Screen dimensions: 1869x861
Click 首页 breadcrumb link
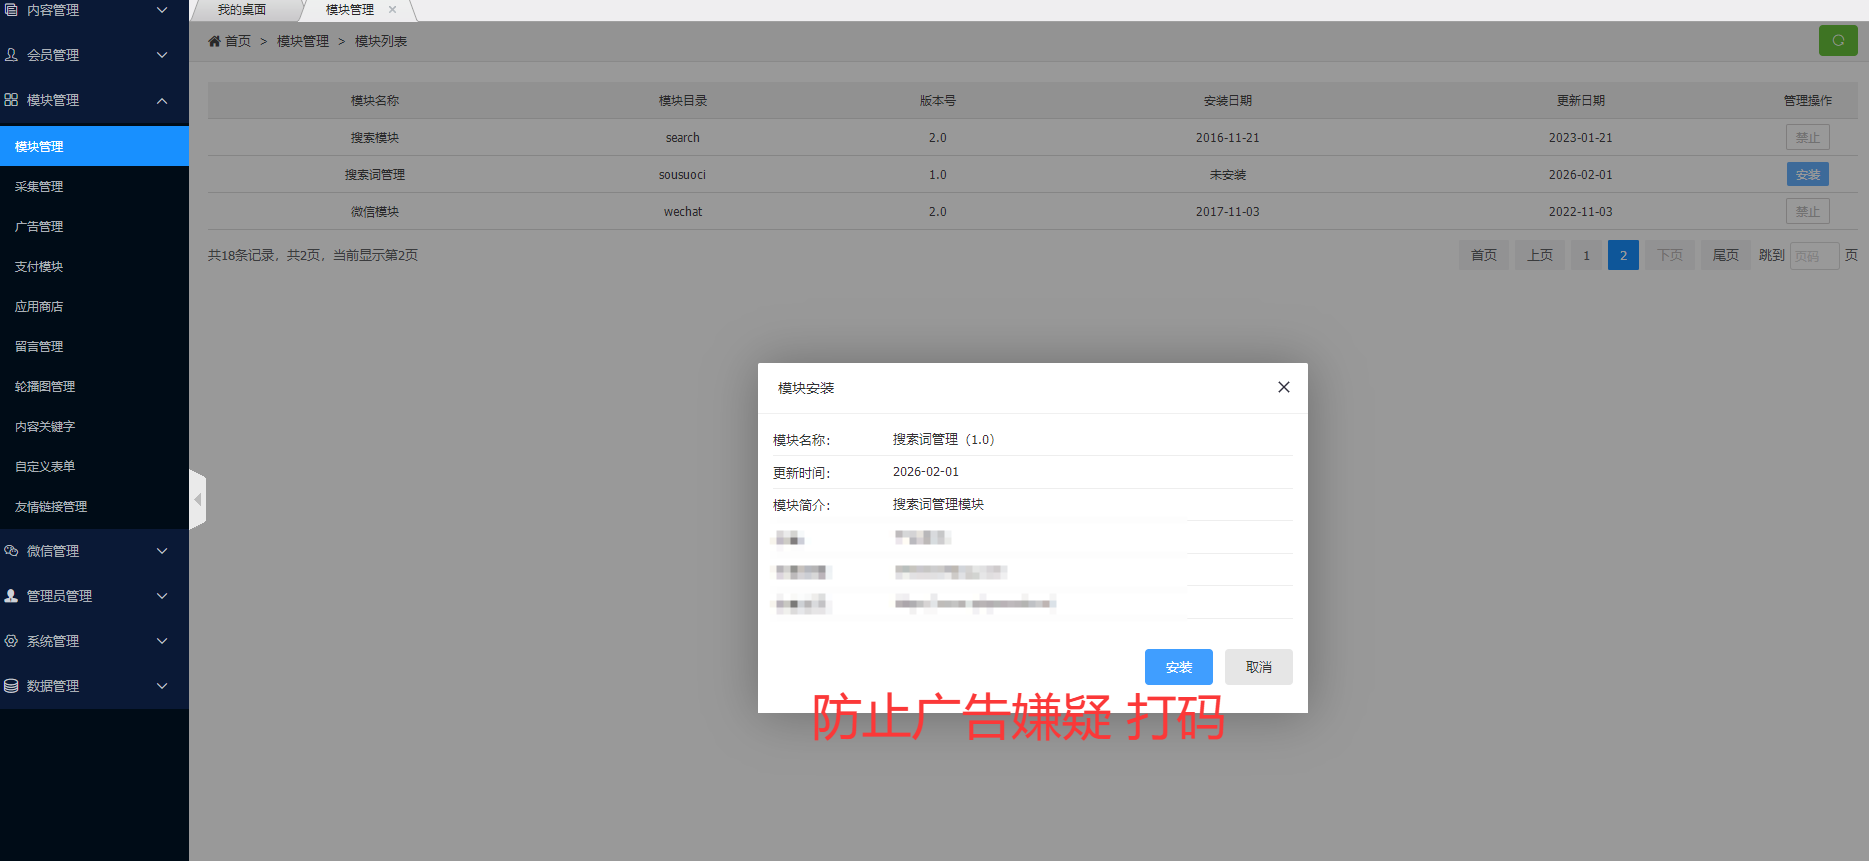tap(238, 41)
